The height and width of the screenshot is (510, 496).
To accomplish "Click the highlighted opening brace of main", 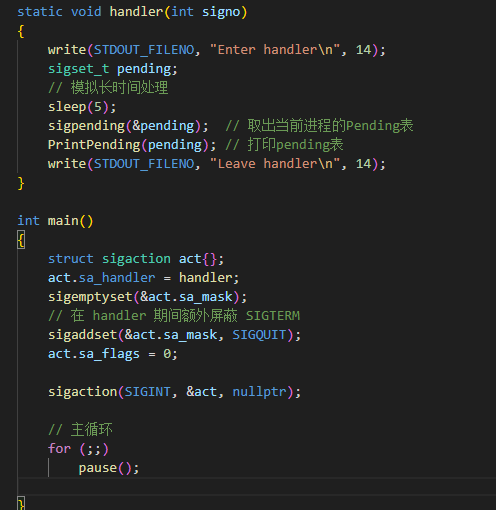I will click(x=21, y=240).
